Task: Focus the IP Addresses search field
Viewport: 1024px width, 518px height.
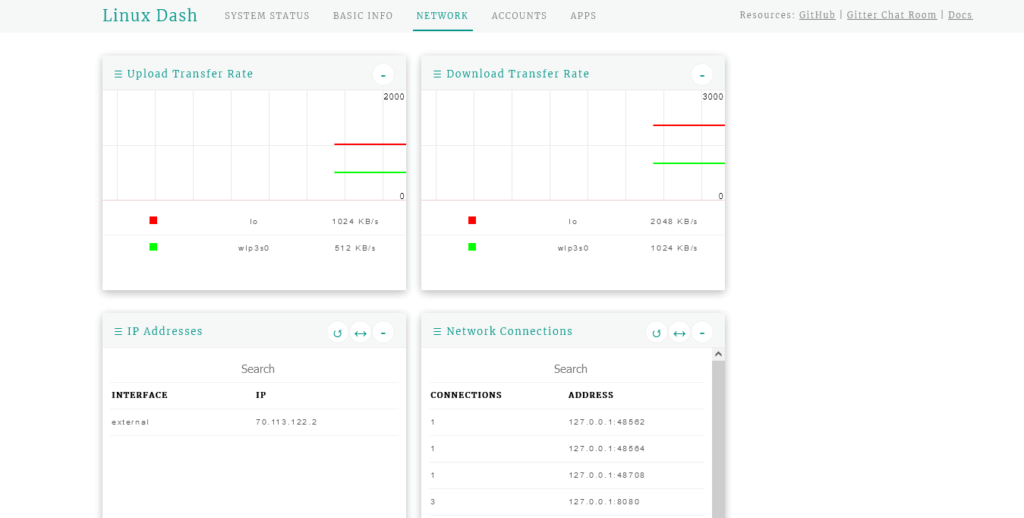Action: click(254, 369)
